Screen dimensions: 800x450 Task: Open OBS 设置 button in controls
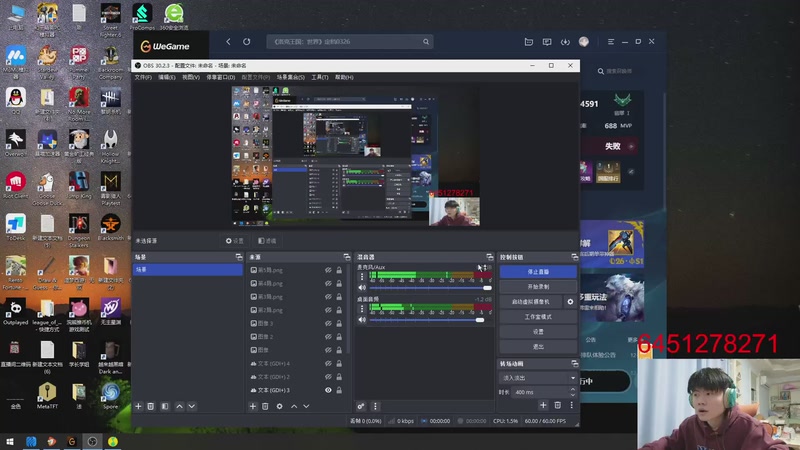coord(538,332)
